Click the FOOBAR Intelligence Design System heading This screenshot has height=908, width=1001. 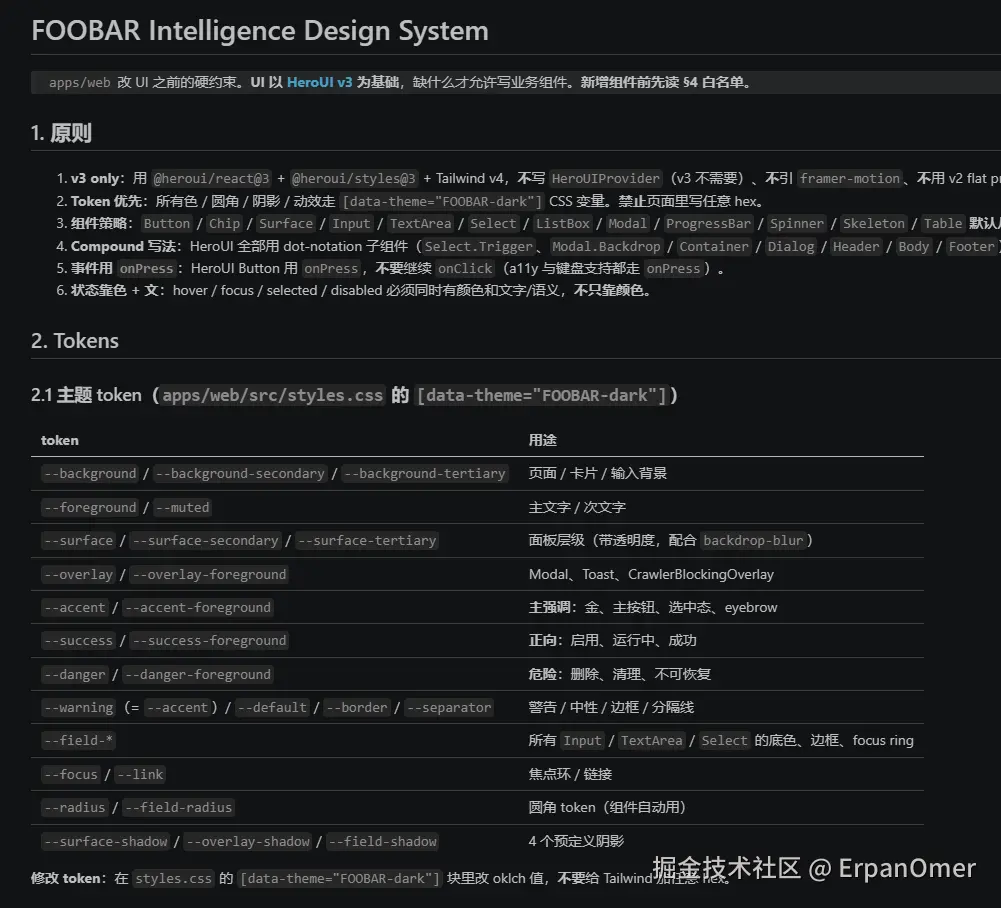(x=260, y=31)
